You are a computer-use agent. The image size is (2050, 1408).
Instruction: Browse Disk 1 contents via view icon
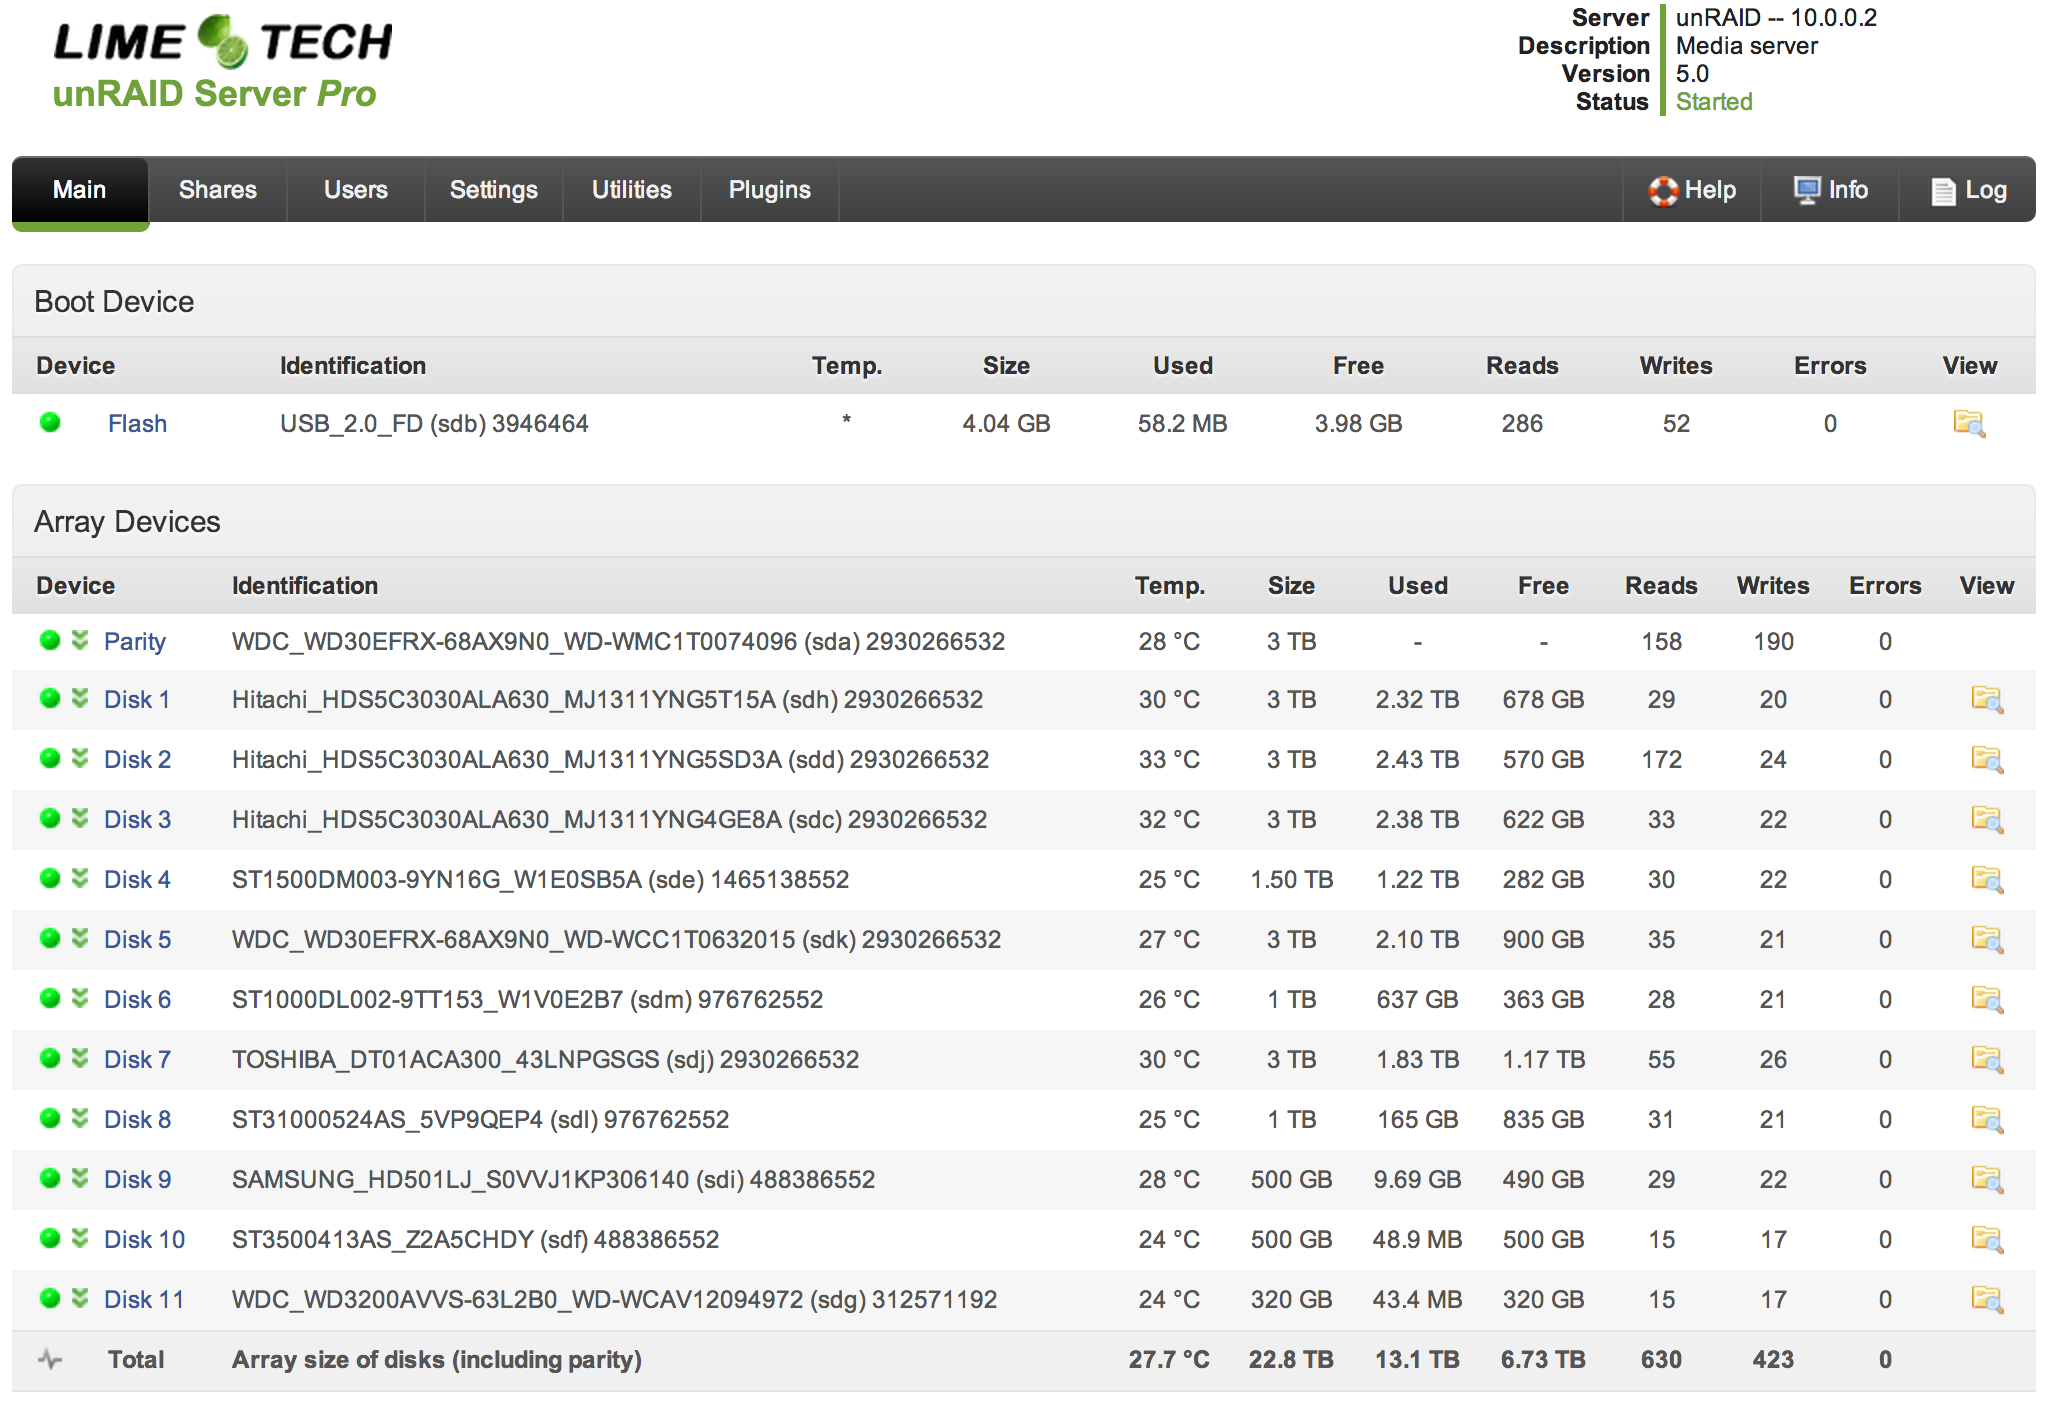tap(1987, 699)
